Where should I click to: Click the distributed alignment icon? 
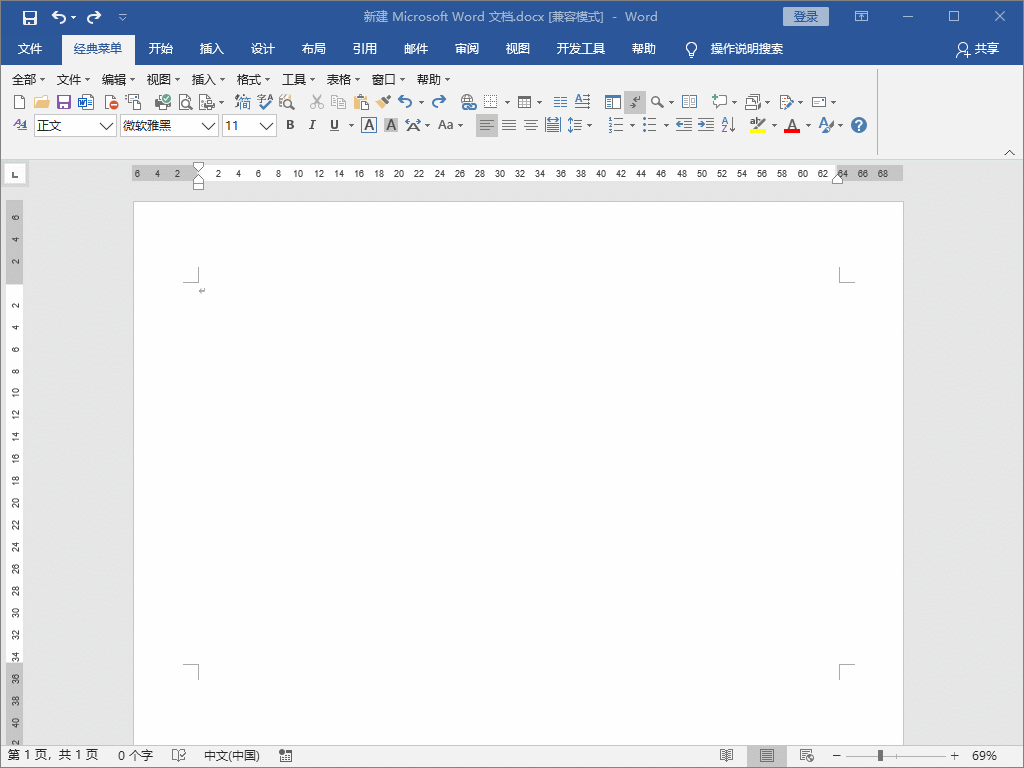tap(552, 125)
